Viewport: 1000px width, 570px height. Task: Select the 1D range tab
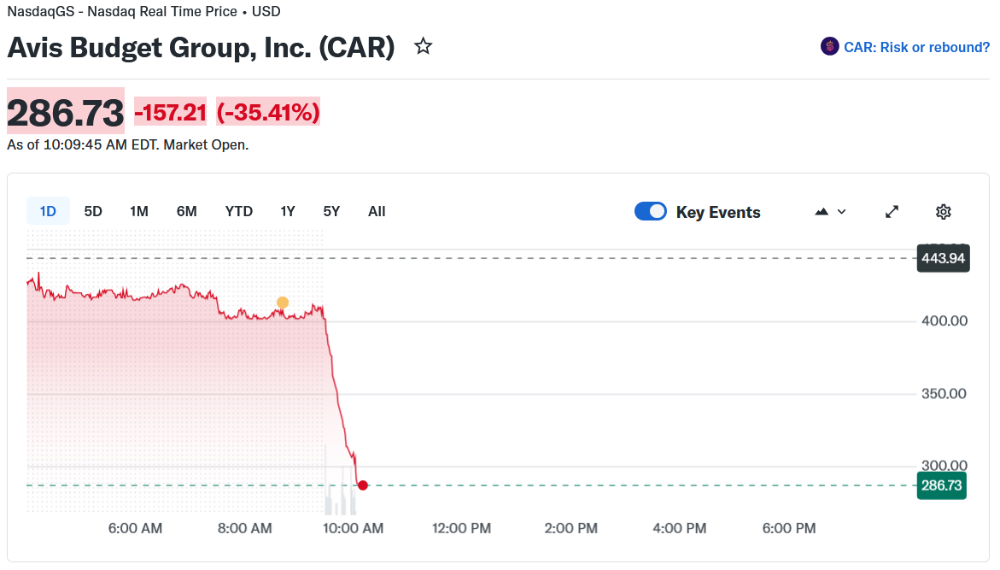[48, 211]
